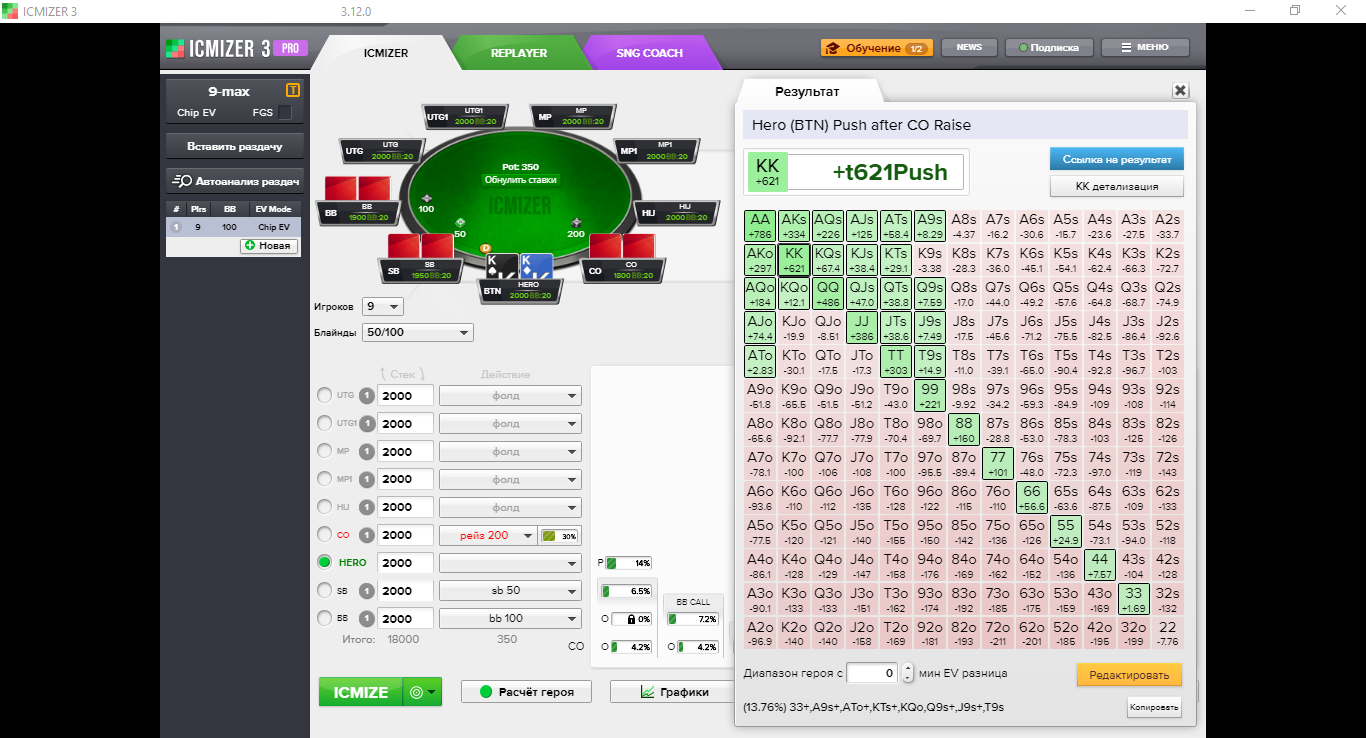Click the KK детализация button
This screenshot has height=738, width=1366.
1116,186
